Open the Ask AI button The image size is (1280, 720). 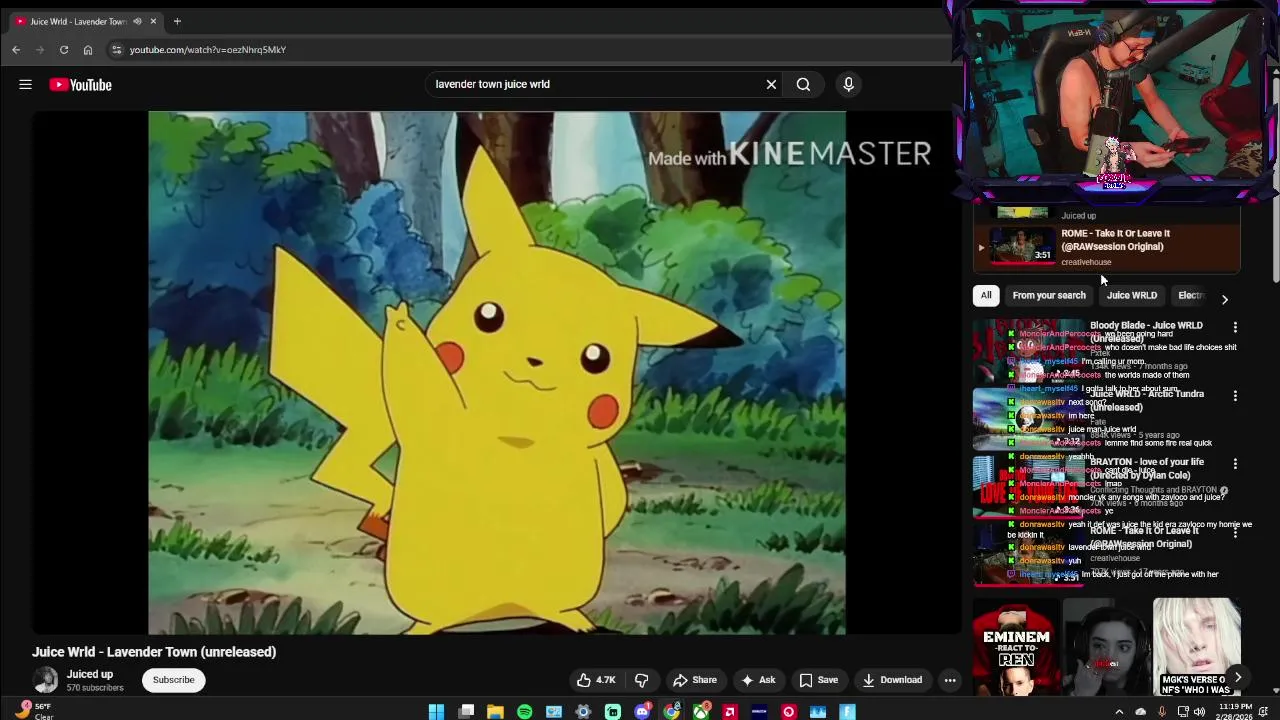[757, 680]
